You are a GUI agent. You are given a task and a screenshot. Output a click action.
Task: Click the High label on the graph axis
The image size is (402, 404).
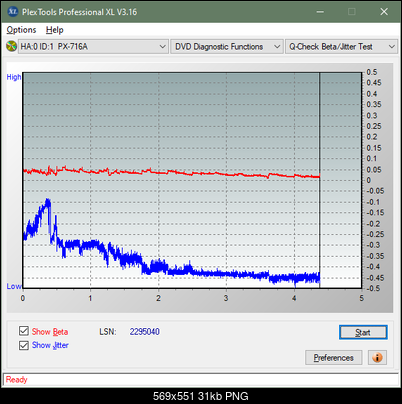[14, 77]
